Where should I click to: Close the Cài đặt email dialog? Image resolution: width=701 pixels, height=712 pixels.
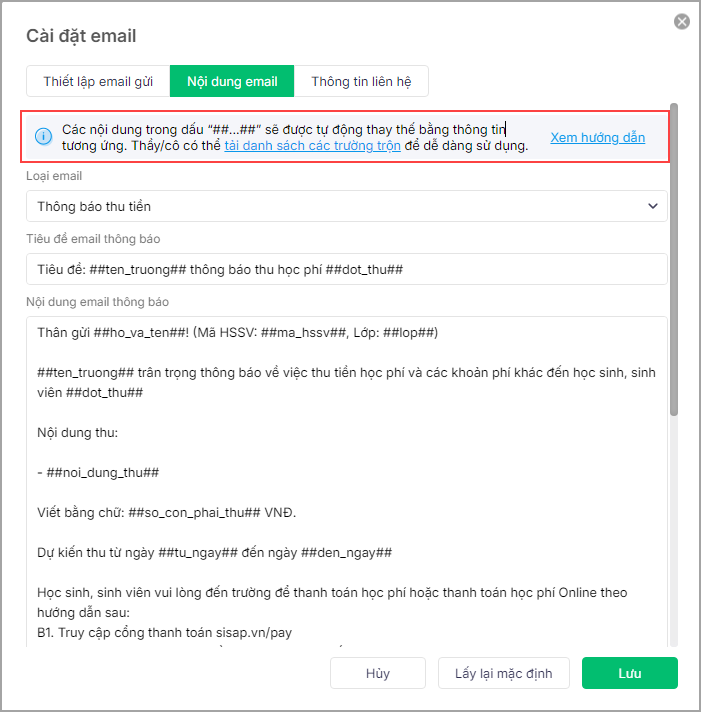(x=682, y=21)
